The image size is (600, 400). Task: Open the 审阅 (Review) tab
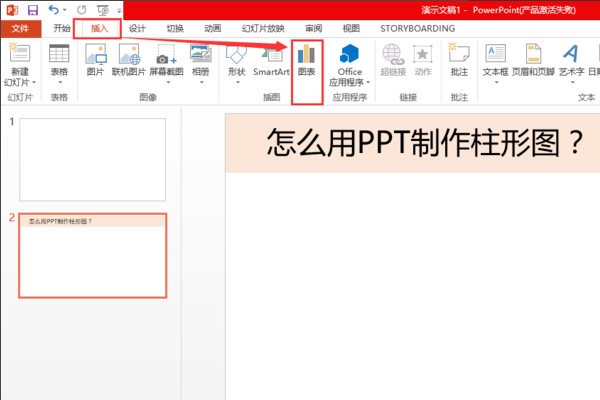pos(313,28)
